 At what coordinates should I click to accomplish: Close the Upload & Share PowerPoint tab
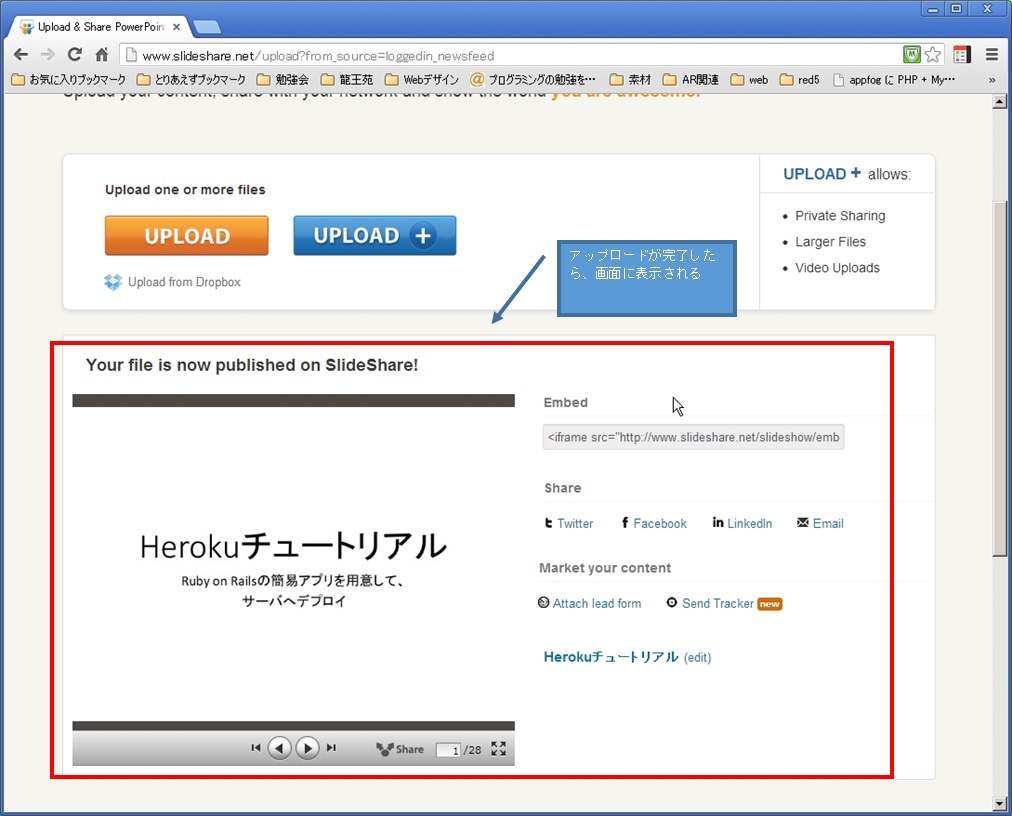(176, 27)
